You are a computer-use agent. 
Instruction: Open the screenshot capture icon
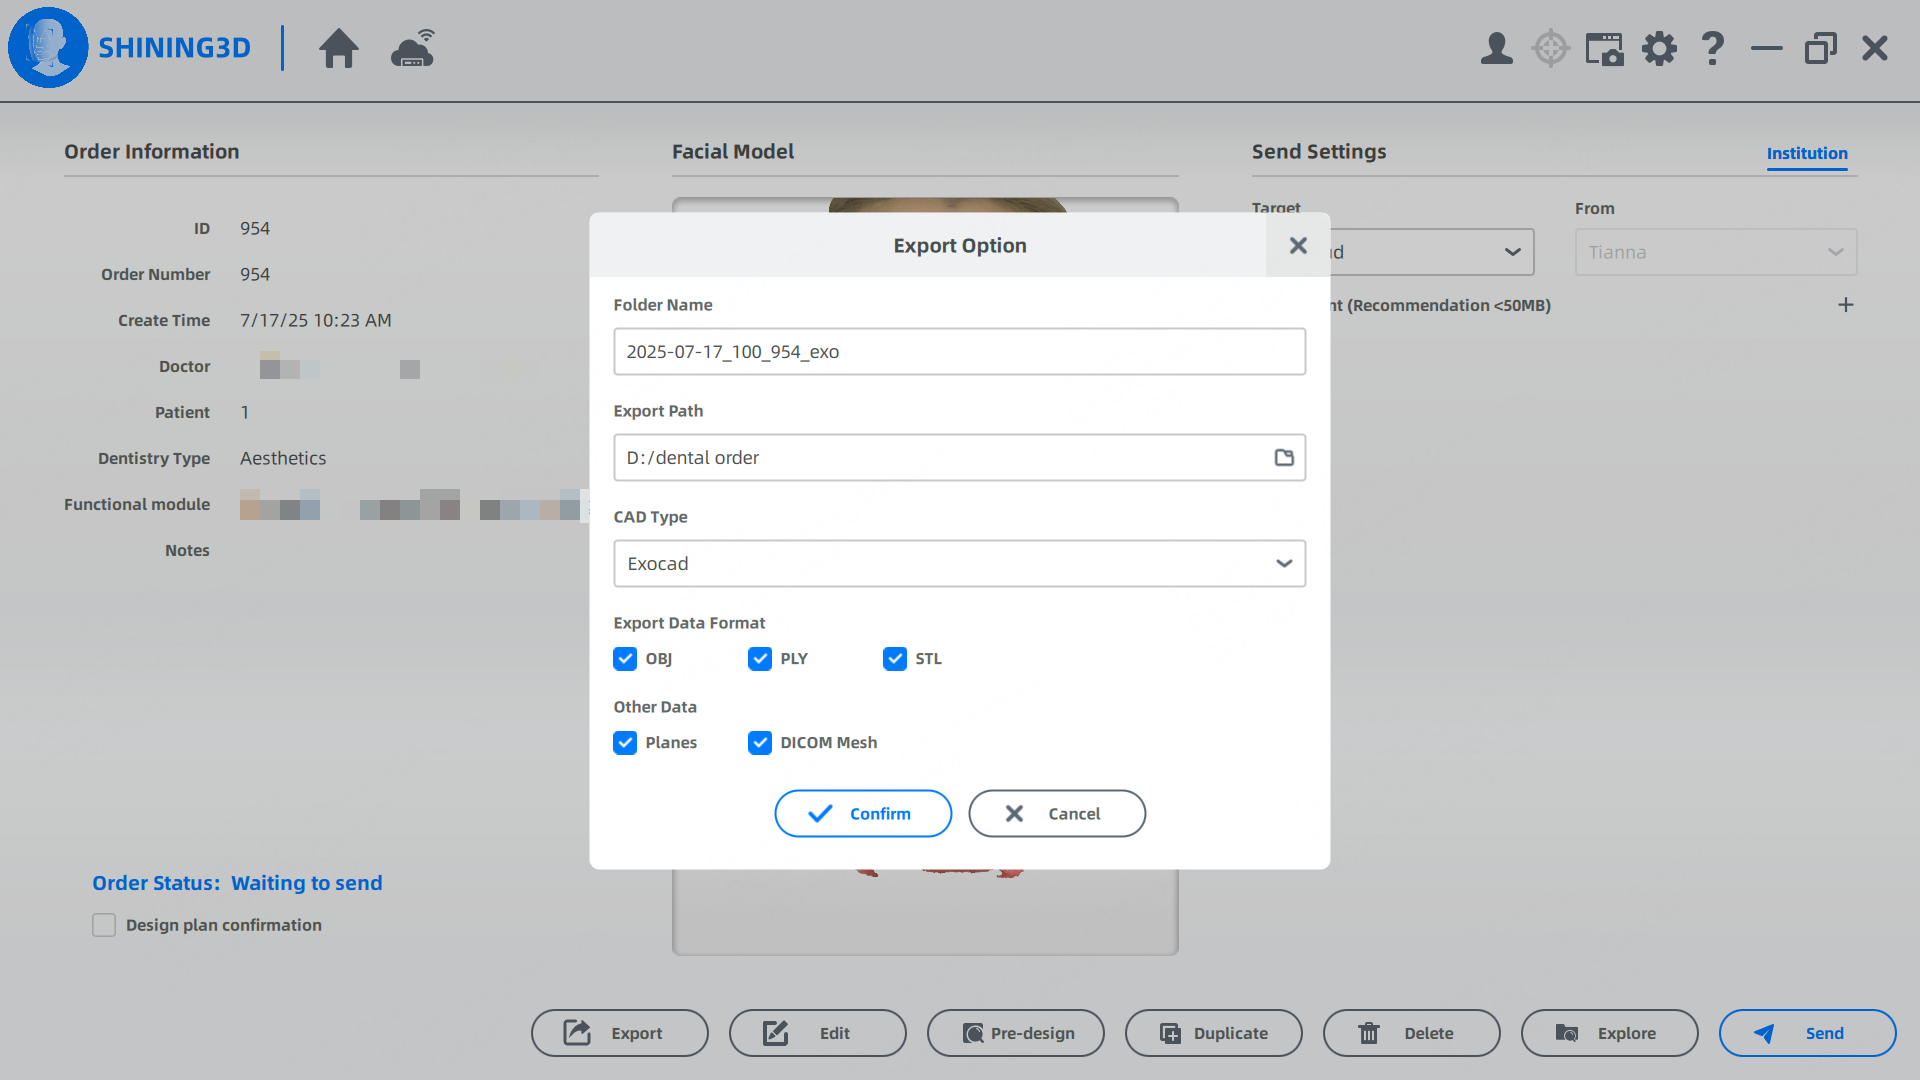(x=1604, y=48)
